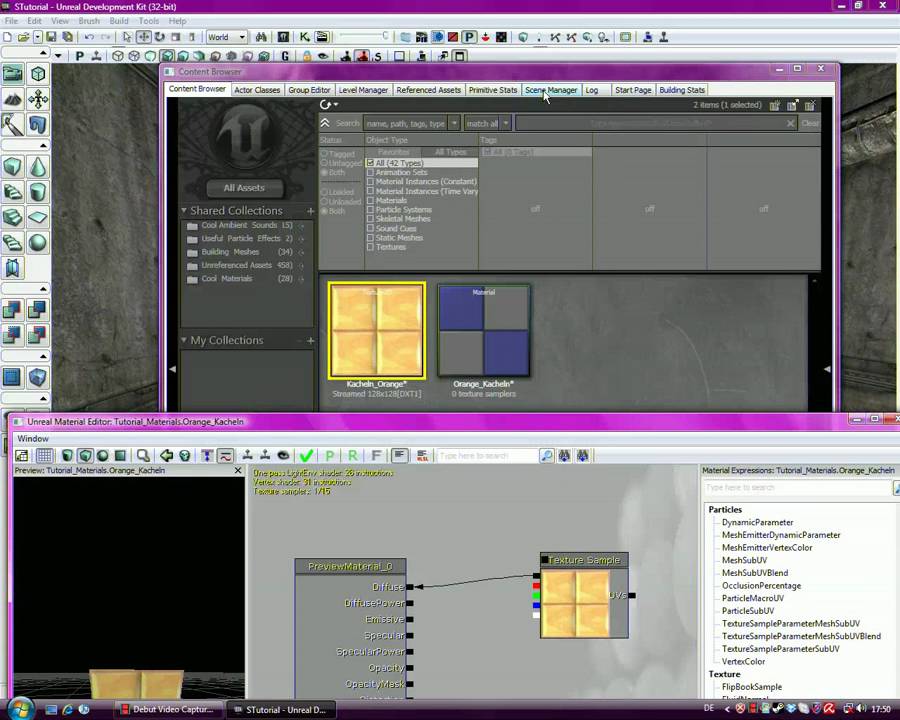Go home with the green arrow icon
Image resolution: width=900 pixels, height=720 pixels.
(x=166, y=456)
